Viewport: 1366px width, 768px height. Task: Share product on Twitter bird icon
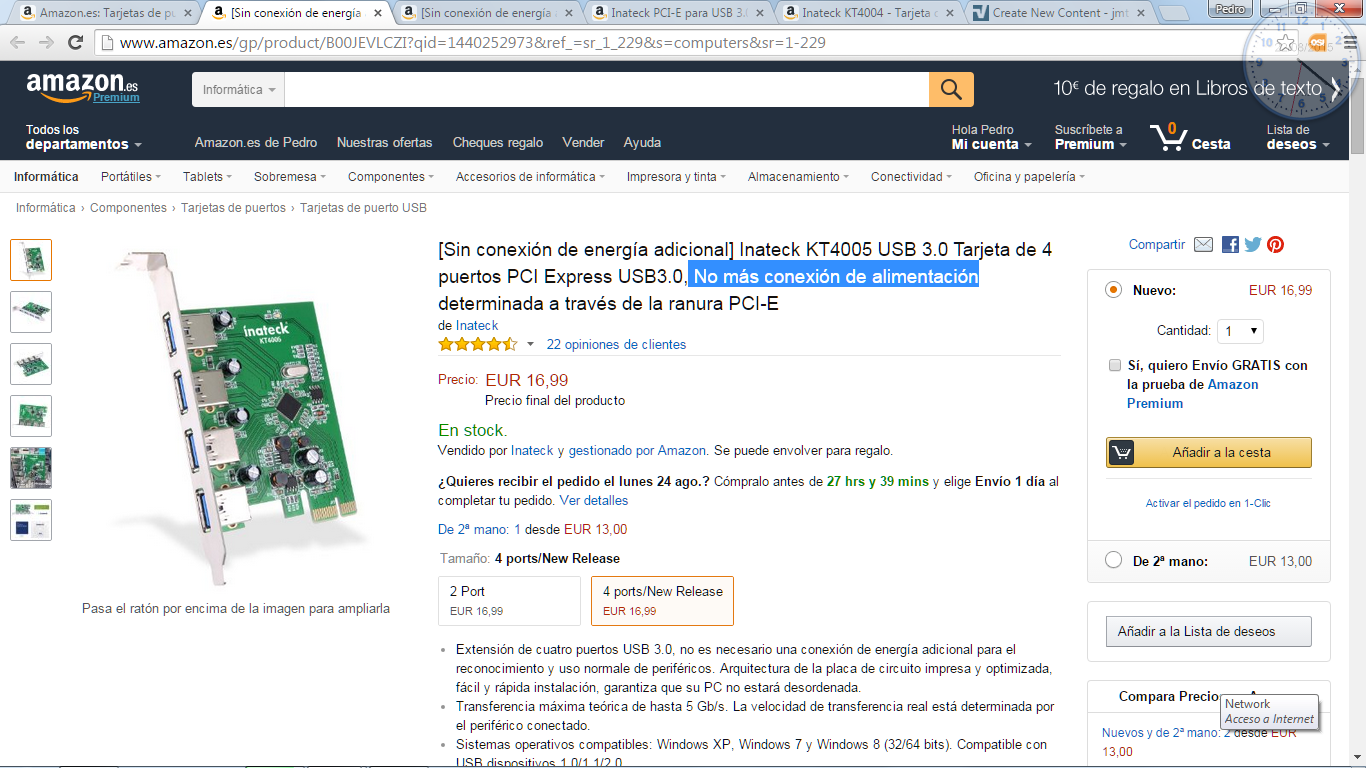(1253, 245)
